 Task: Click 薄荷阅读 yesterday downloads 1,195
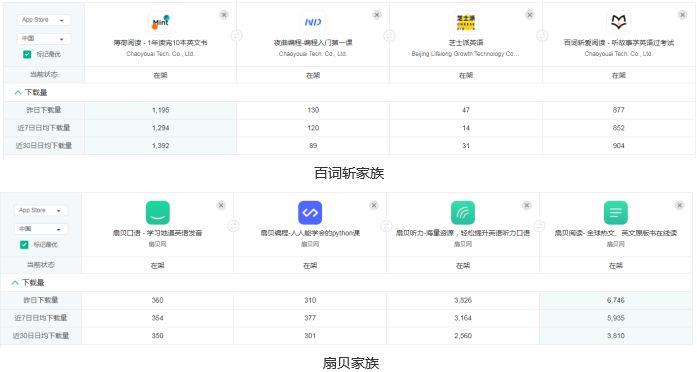(160, 110)
